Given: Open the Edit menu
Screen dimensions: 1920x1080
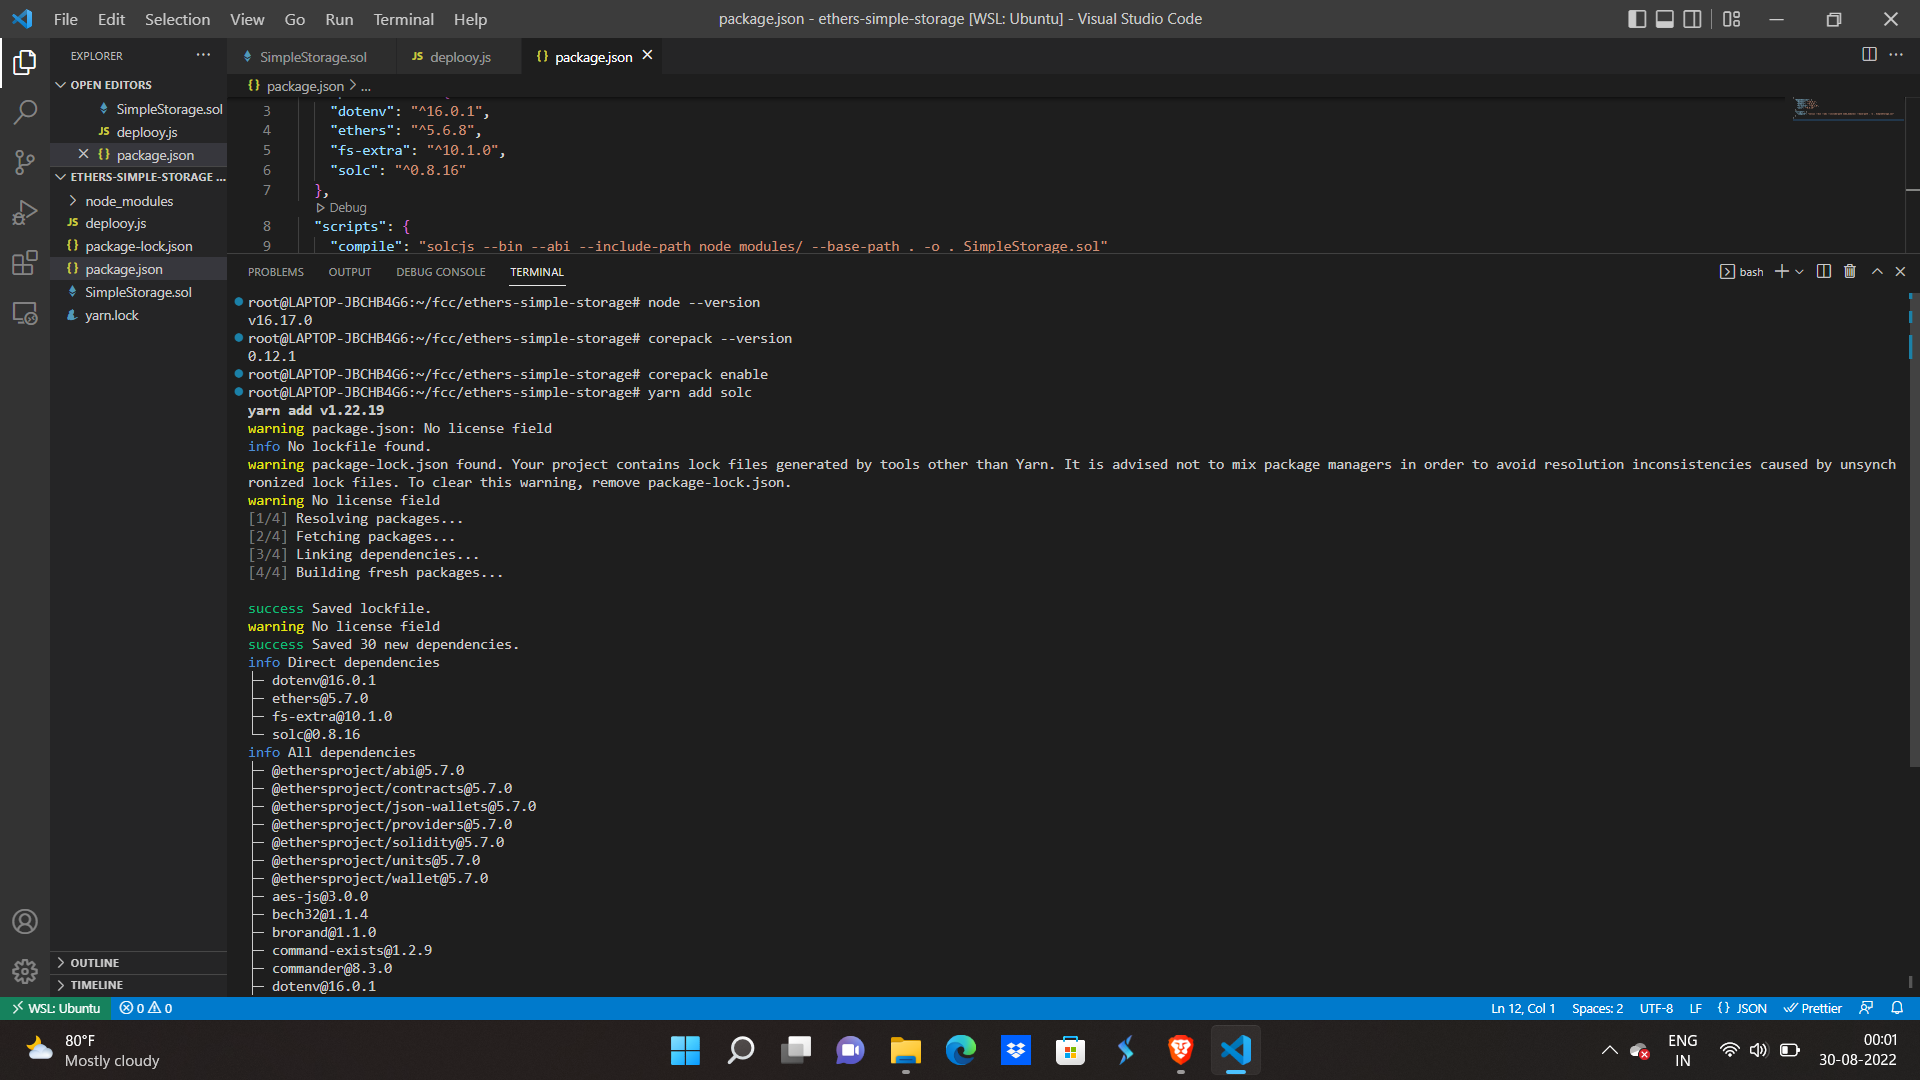Looking at the screenshot, I should (x=111, y=19).
